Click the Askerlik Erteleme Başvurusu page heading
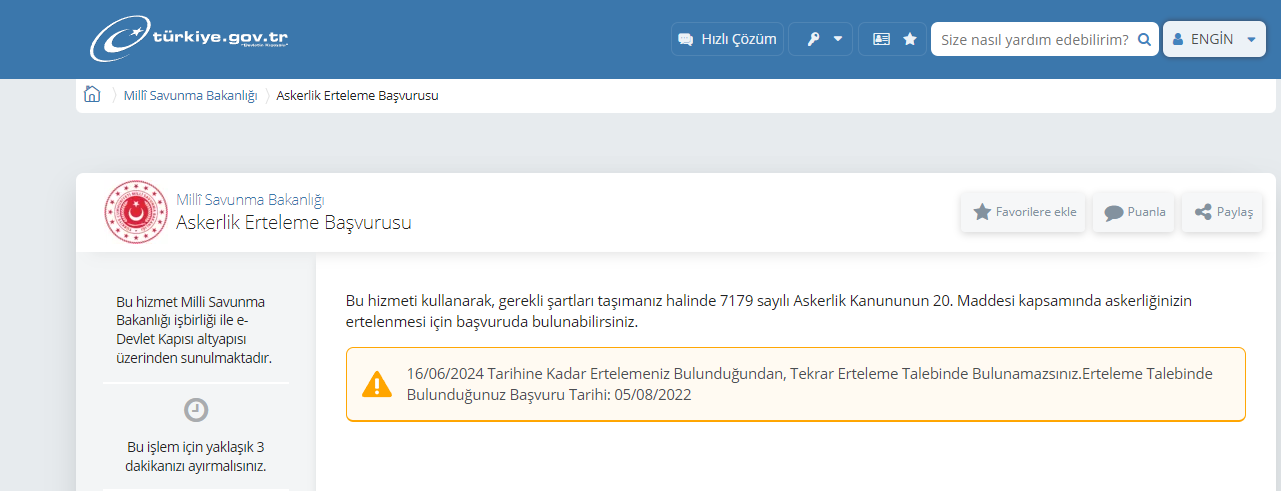This screenshot has width=1281, height=491. point(293,223)
